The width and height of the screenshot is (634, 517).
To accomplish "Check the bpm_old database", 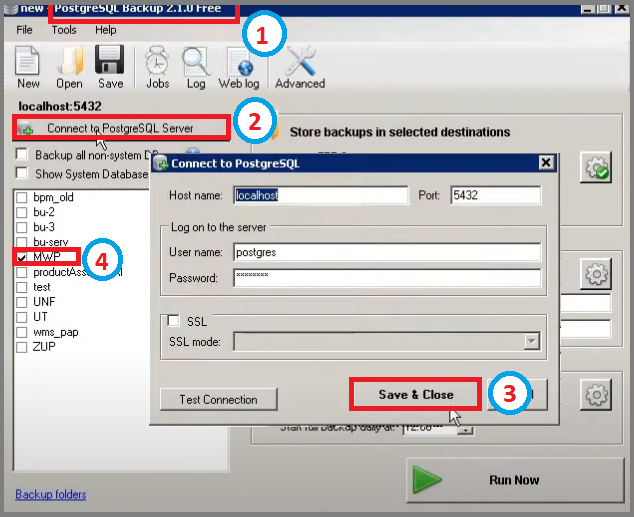I will coord(21,197).
